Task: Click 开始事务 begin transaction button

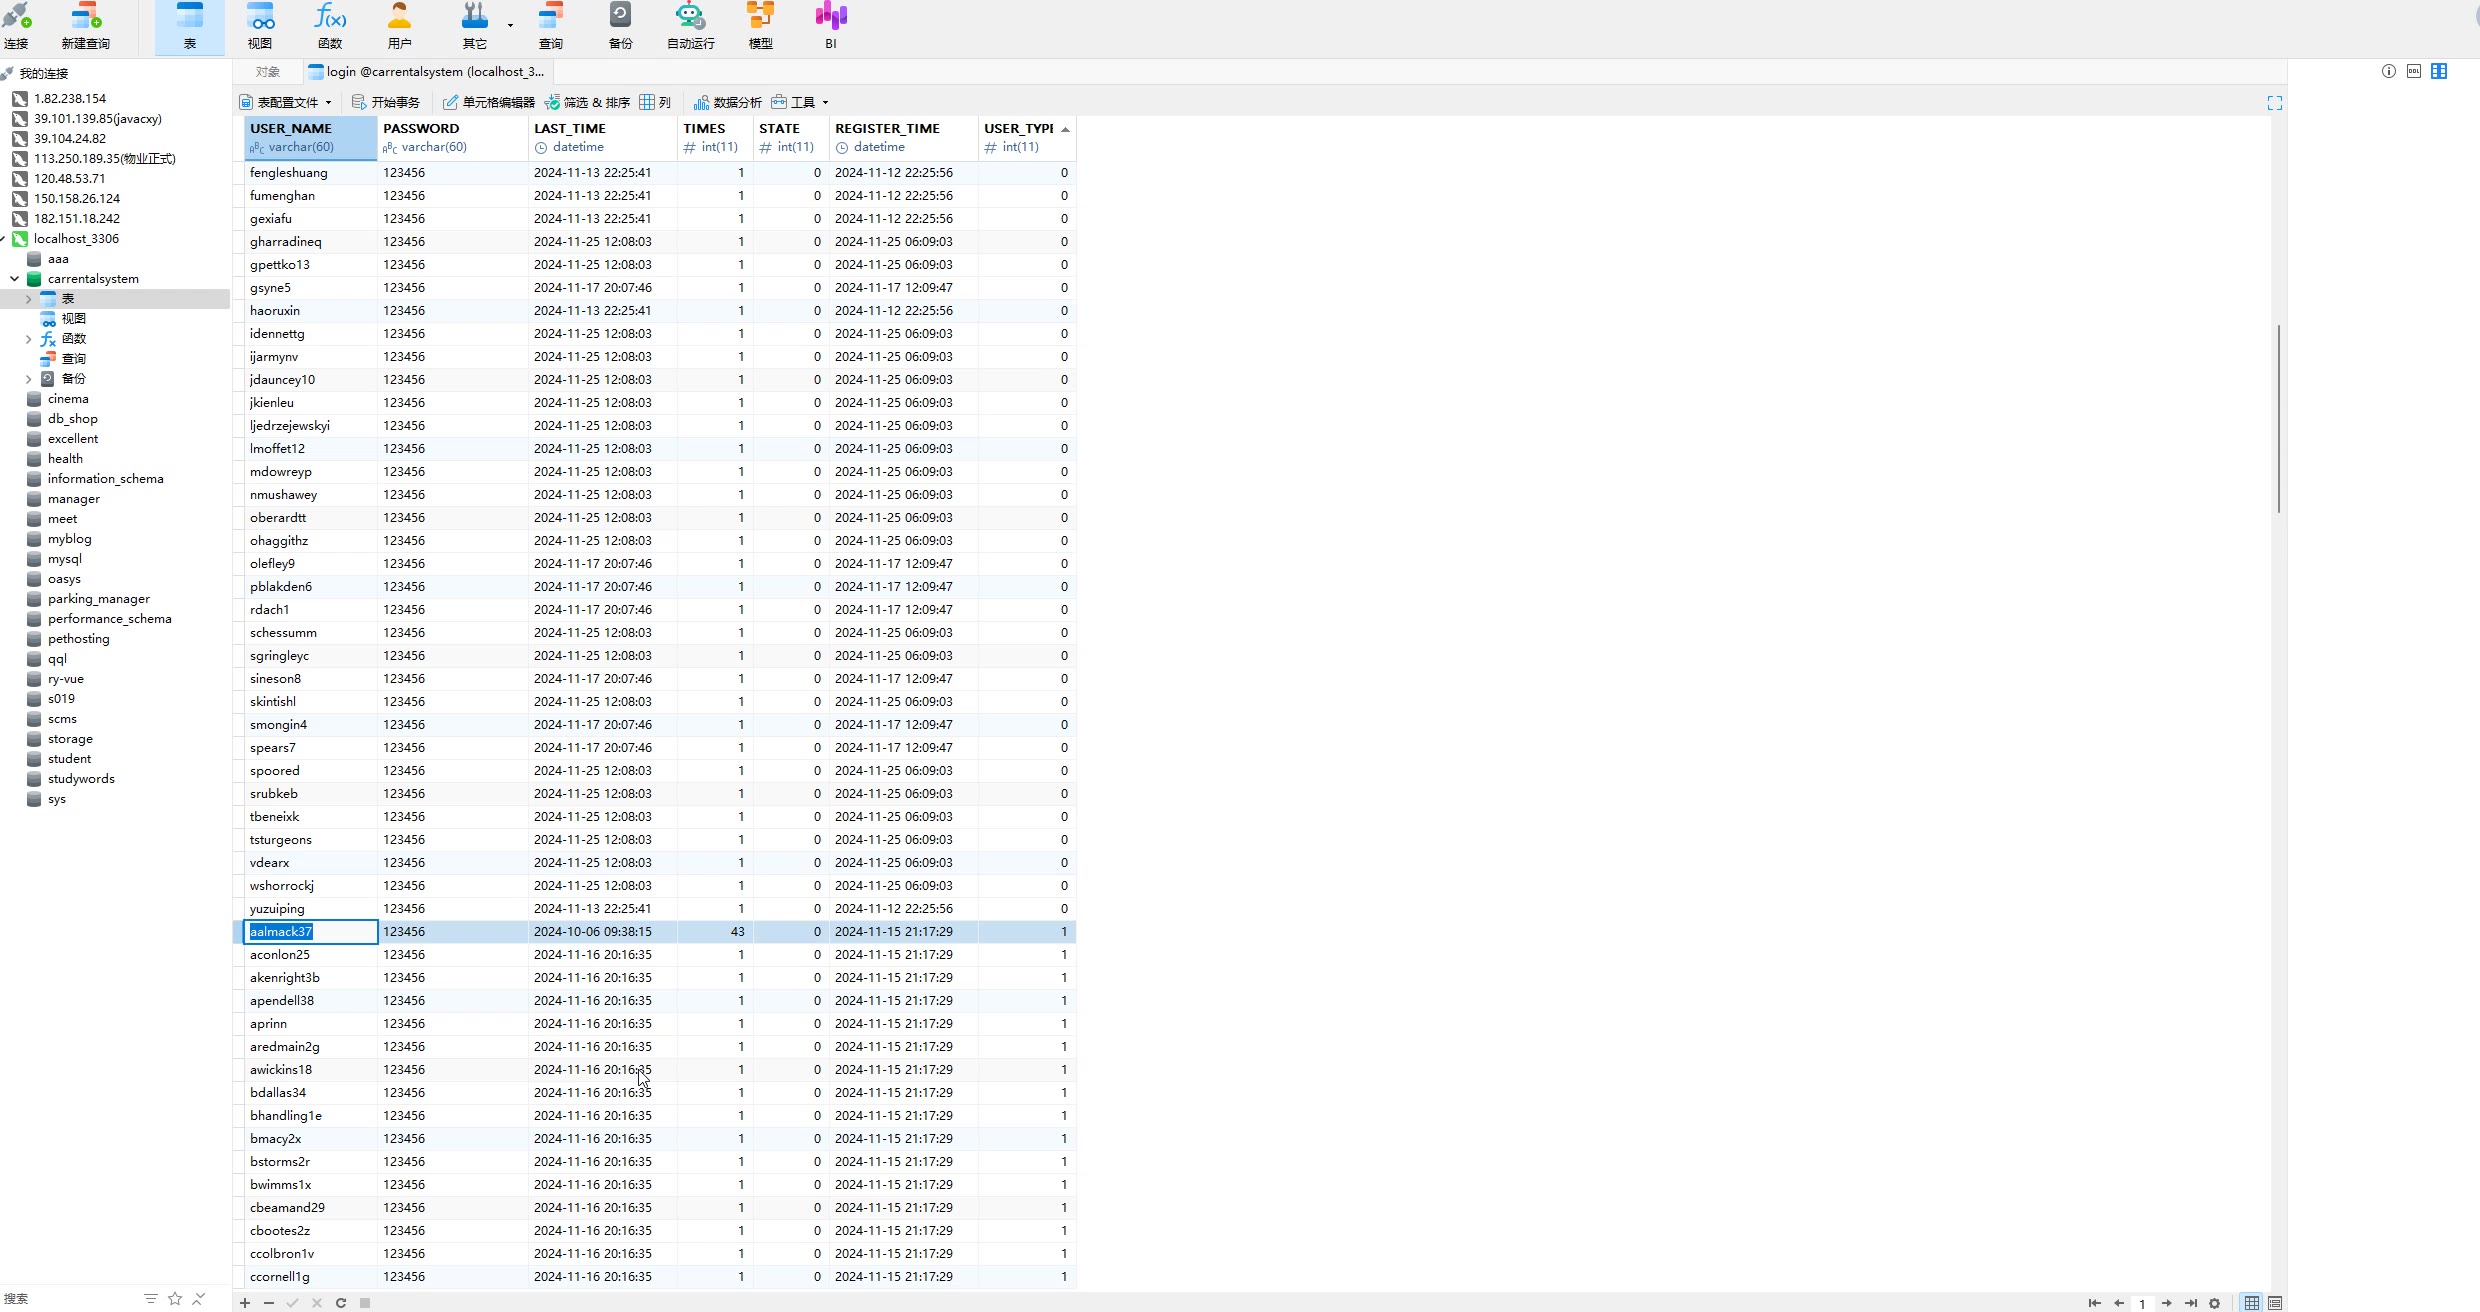Action: pos(387,102)
